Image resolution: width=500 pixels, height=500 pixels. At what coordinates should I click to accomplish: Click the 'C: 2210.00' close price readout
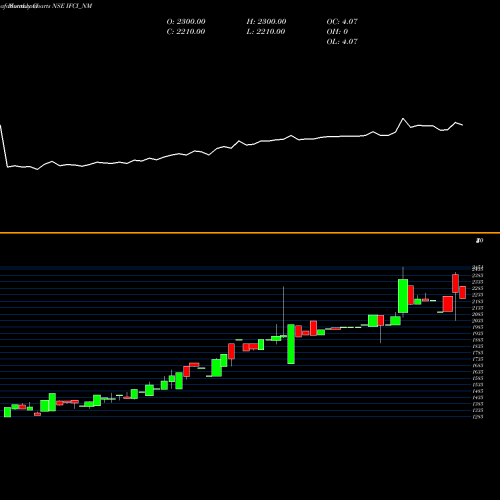[x=186, y=32]
